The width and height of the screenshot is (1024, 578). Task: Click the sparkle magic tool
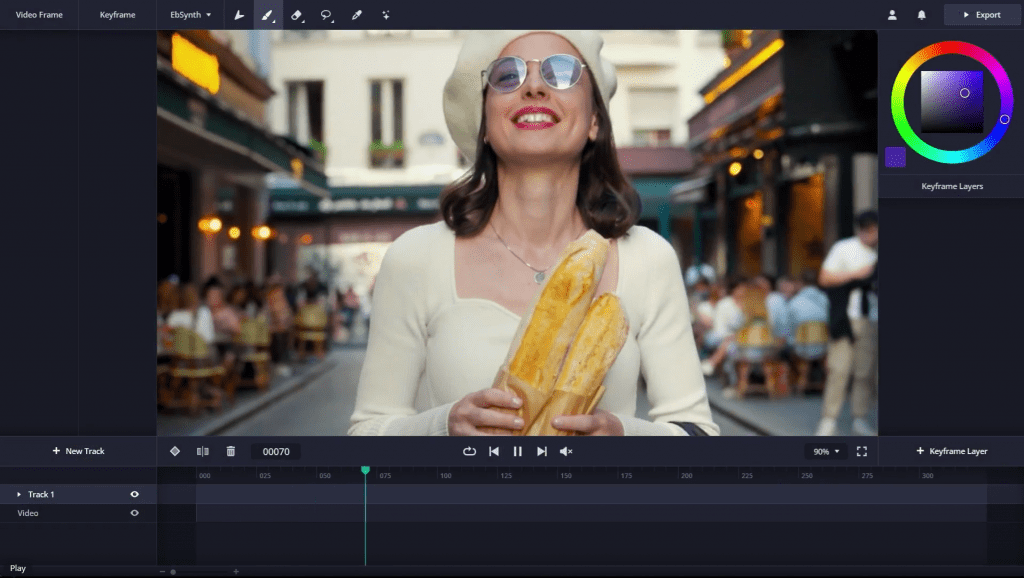click(386, 14)
